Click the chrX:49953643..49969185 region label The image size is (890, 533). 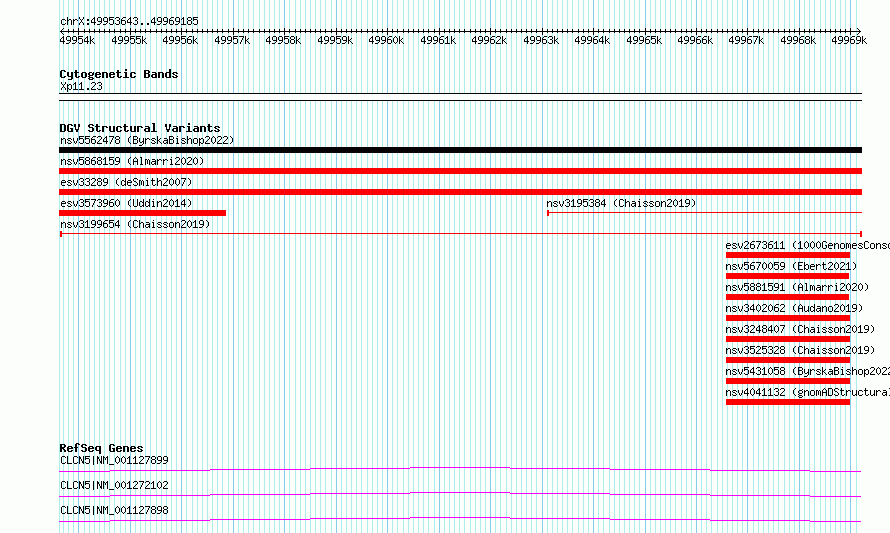129,21
